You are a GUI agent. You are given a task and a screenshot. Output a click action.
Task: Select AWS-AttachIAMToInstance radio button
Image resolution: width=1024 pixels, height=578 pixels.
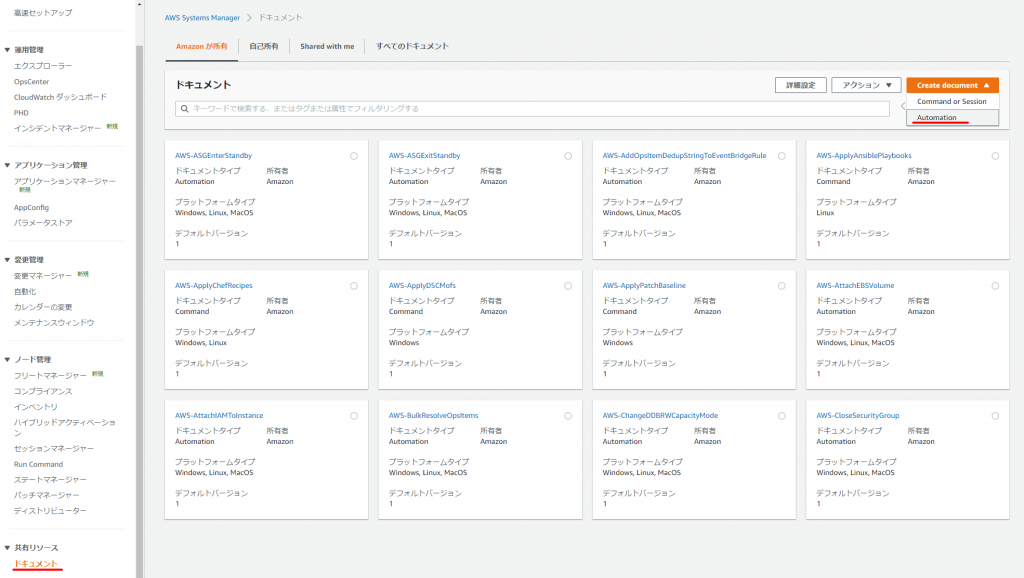coord(354,416)
